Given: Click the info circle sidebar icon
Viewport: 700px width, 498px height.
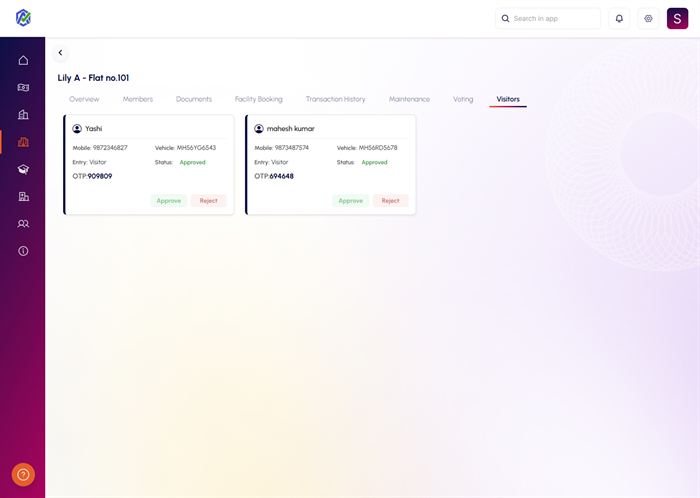Looking at the screenshot, I should coord(23,251).
